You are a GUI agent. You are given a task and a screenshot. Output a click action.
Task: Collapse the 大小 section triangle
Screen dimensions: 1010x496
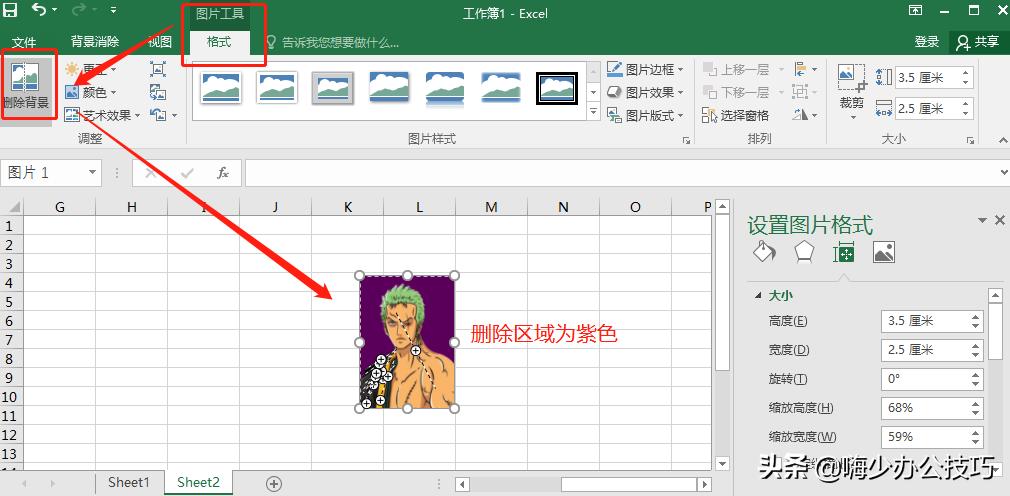[758, 296]
